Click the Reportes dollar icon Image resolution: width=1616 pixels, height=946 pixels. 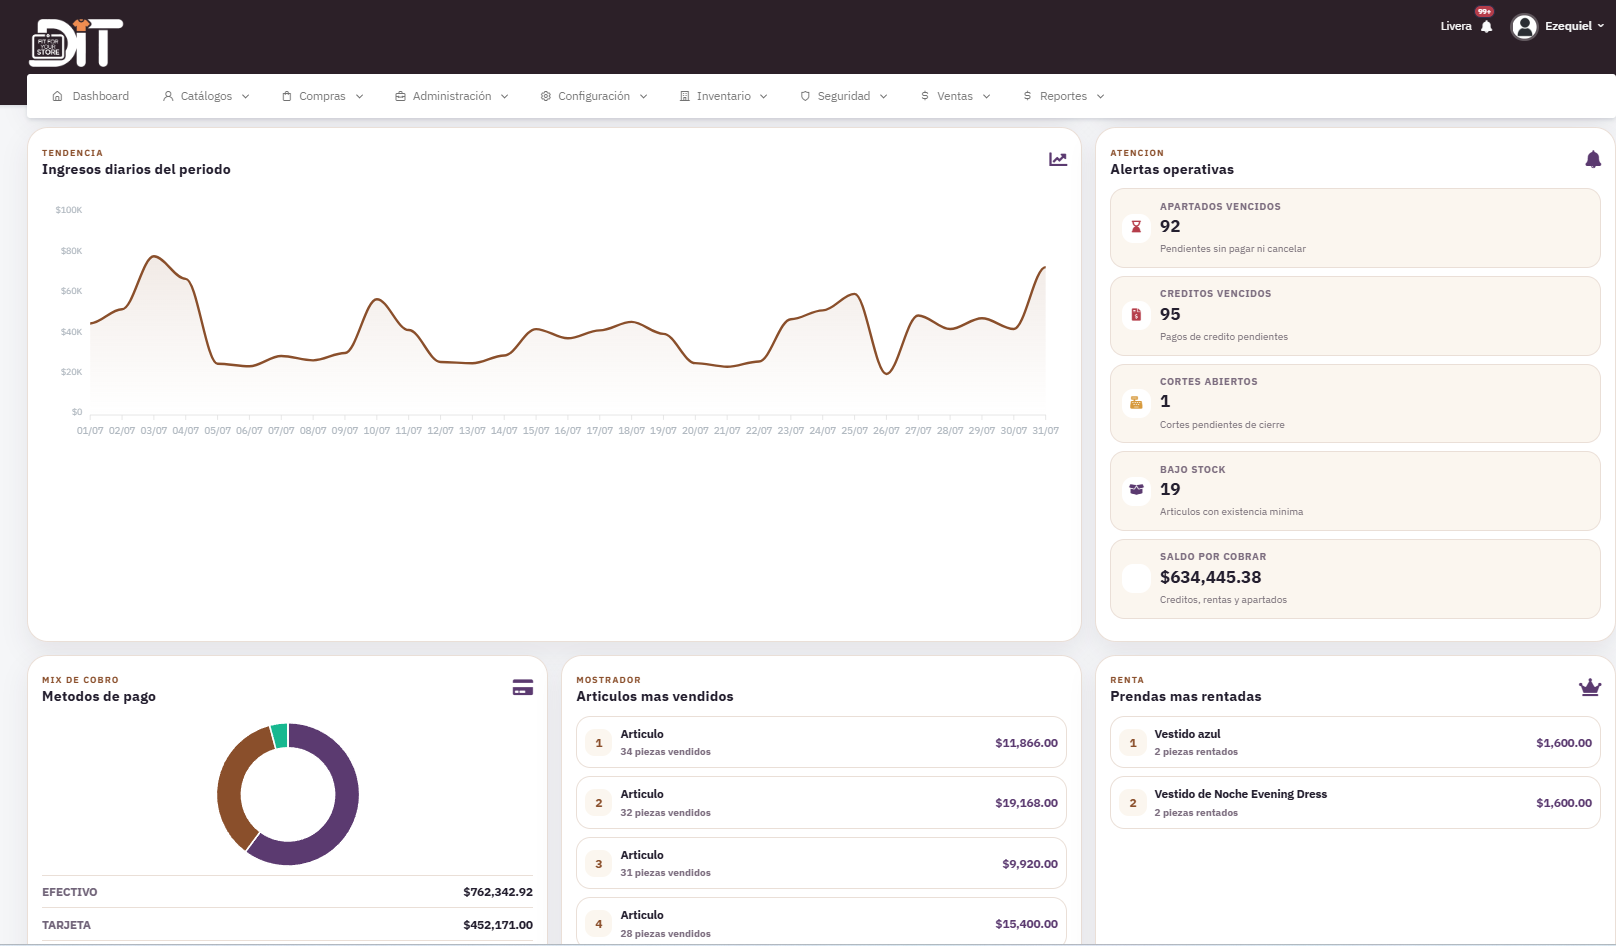(1027, 97)
